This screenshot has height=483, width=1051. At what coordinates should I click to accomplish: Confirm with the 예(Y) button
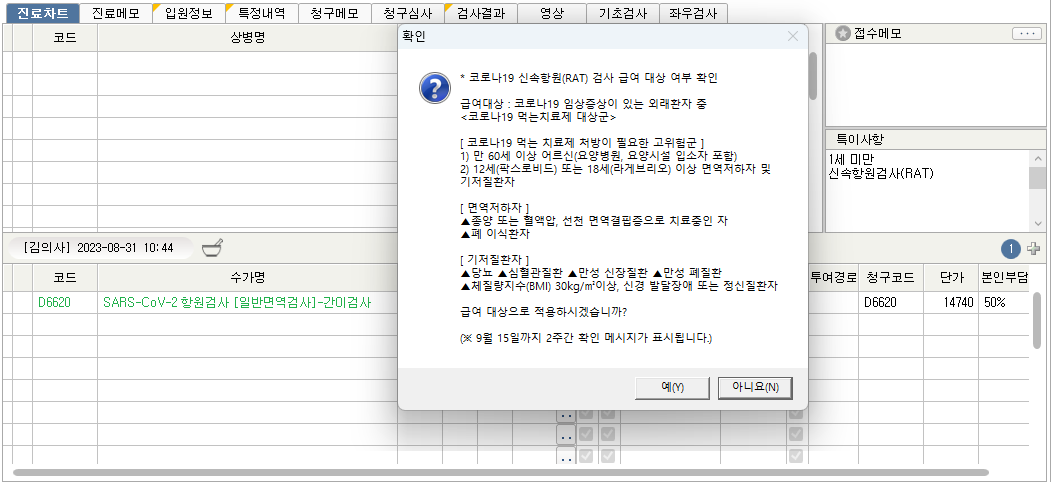coord(672,387)
